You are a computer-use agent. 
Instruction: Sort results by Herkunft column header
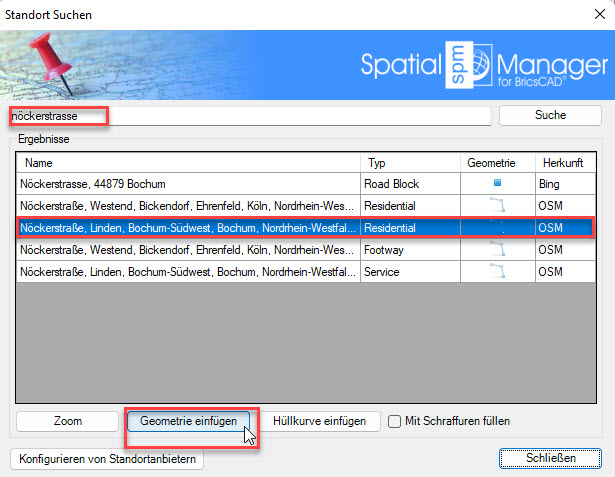pos(564,162)
